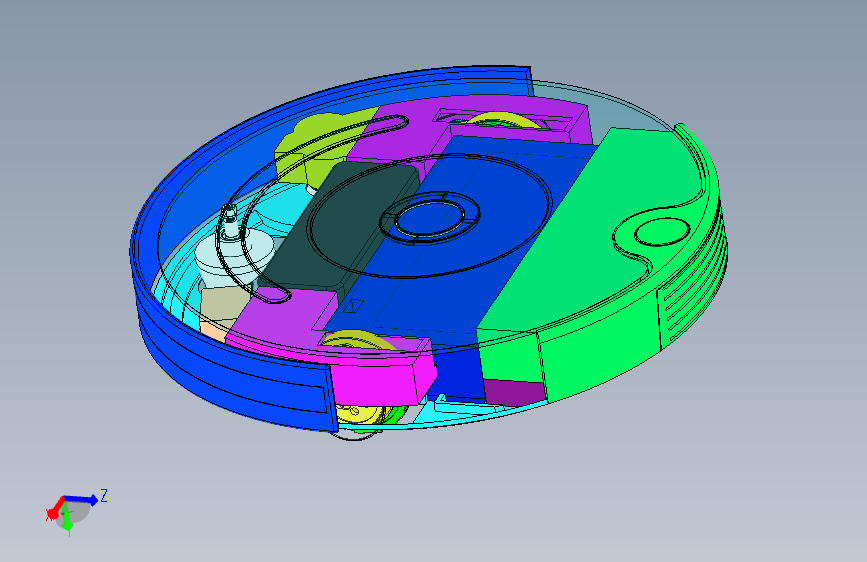Image resolution: width=867 pixels, height=562 pixels.
Task: Click the blue Z axis arrow on triad
Action: [x=83, y=499]
